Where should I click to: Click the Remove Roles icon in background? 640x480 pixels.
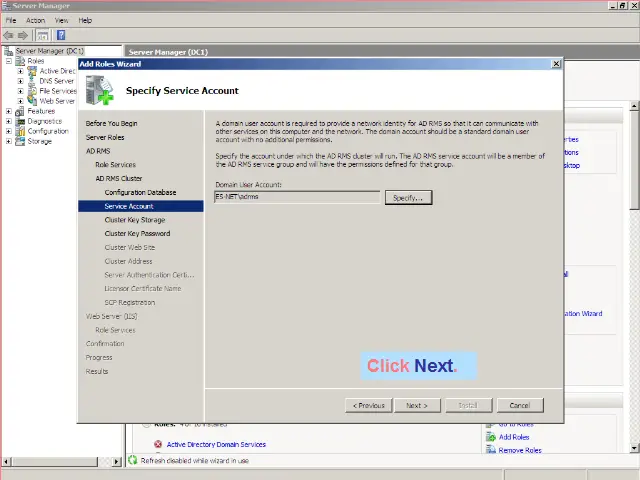491,450
